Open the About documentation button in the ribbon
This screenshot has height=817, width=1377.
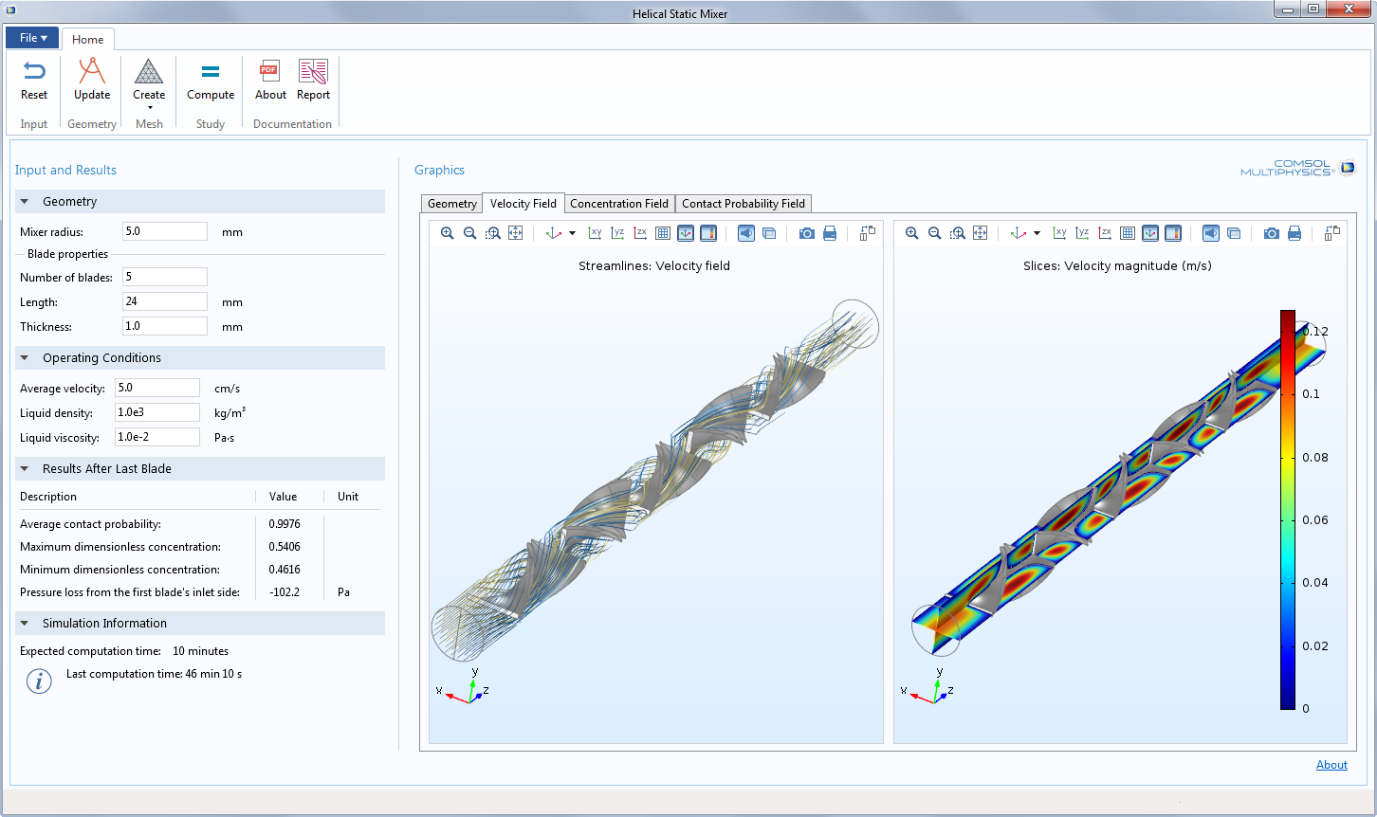click(270, 80)
